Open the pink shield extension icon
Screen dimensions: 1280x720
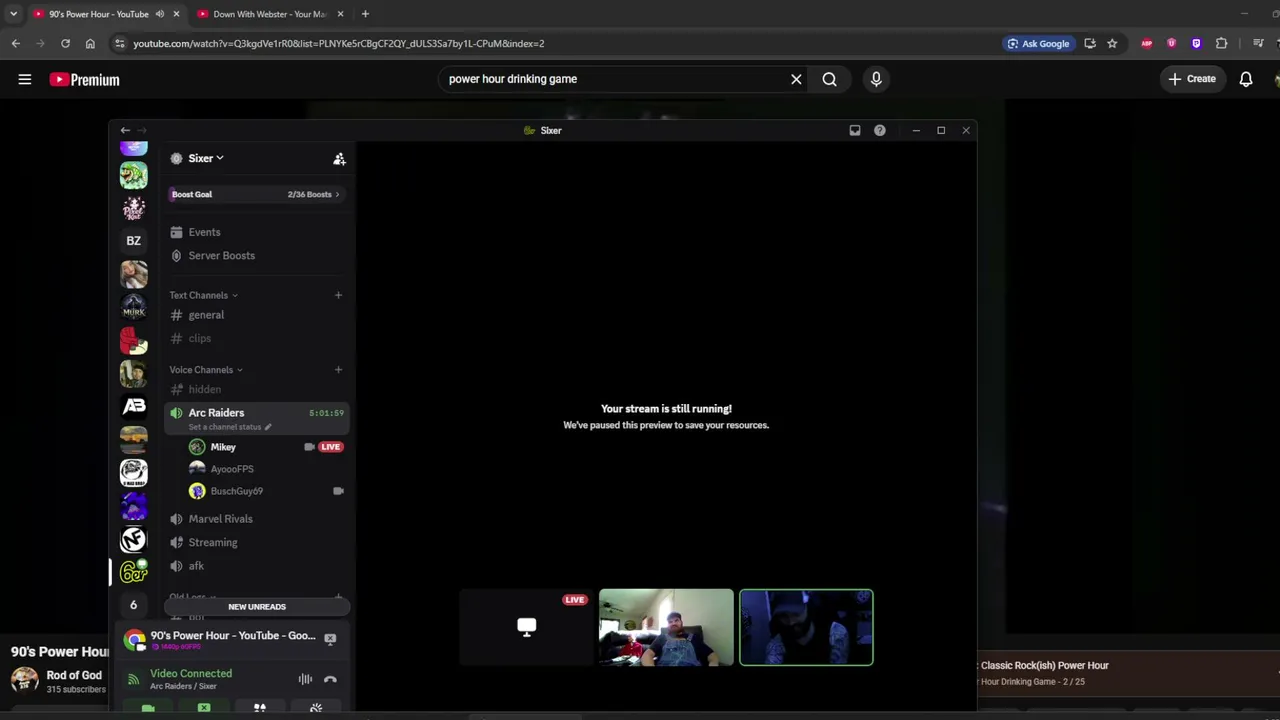pos(1172,44)
